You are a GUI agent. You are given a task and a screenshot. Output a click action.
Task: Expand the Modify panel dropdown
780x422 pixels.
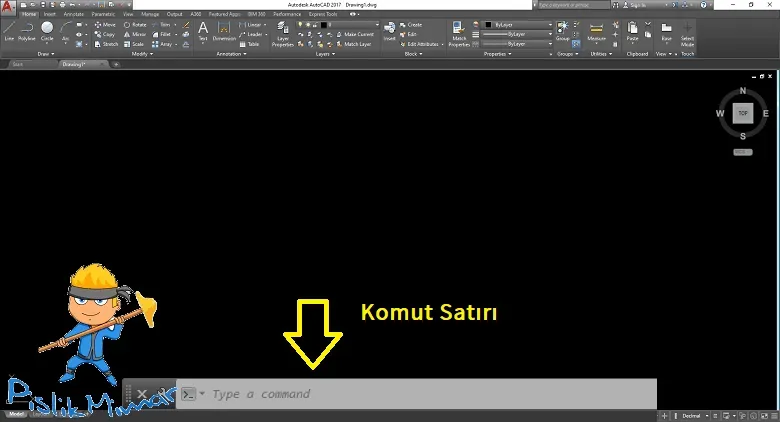coord(142,54)
